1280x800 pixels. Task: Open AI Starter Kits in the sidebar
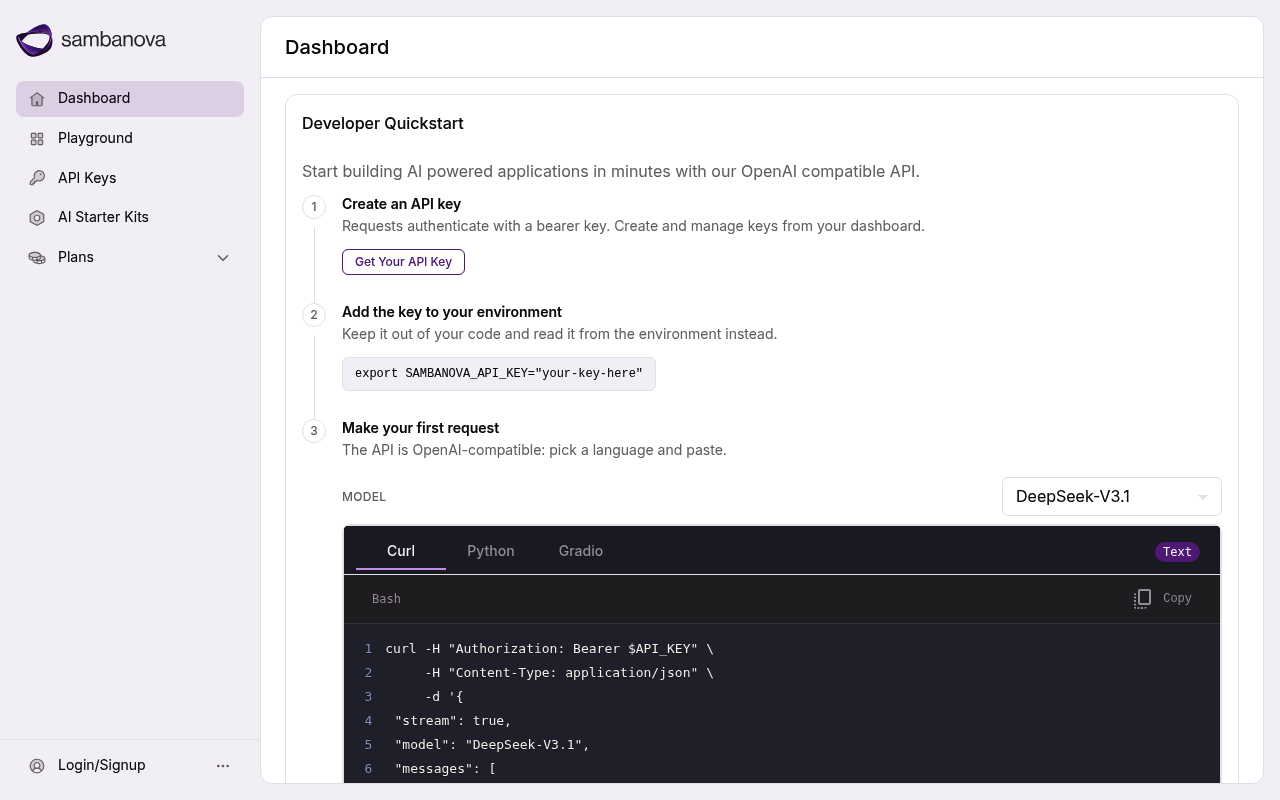click(x=130, y=217)
